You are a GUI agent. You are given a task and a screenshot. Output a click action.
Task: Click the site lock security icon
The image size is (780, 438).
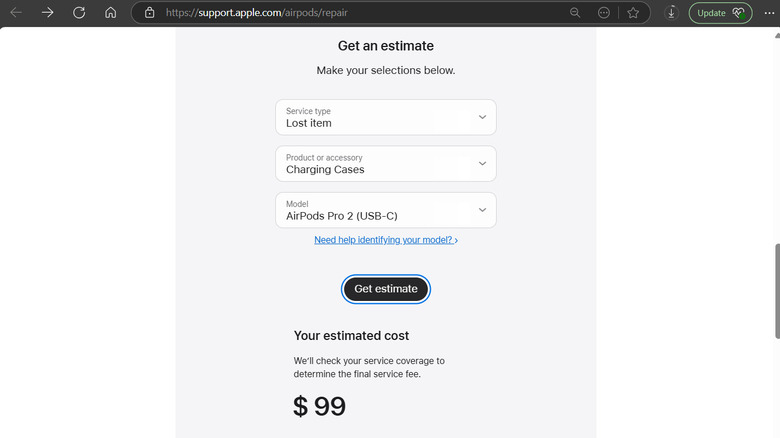[x=150, y=13]
